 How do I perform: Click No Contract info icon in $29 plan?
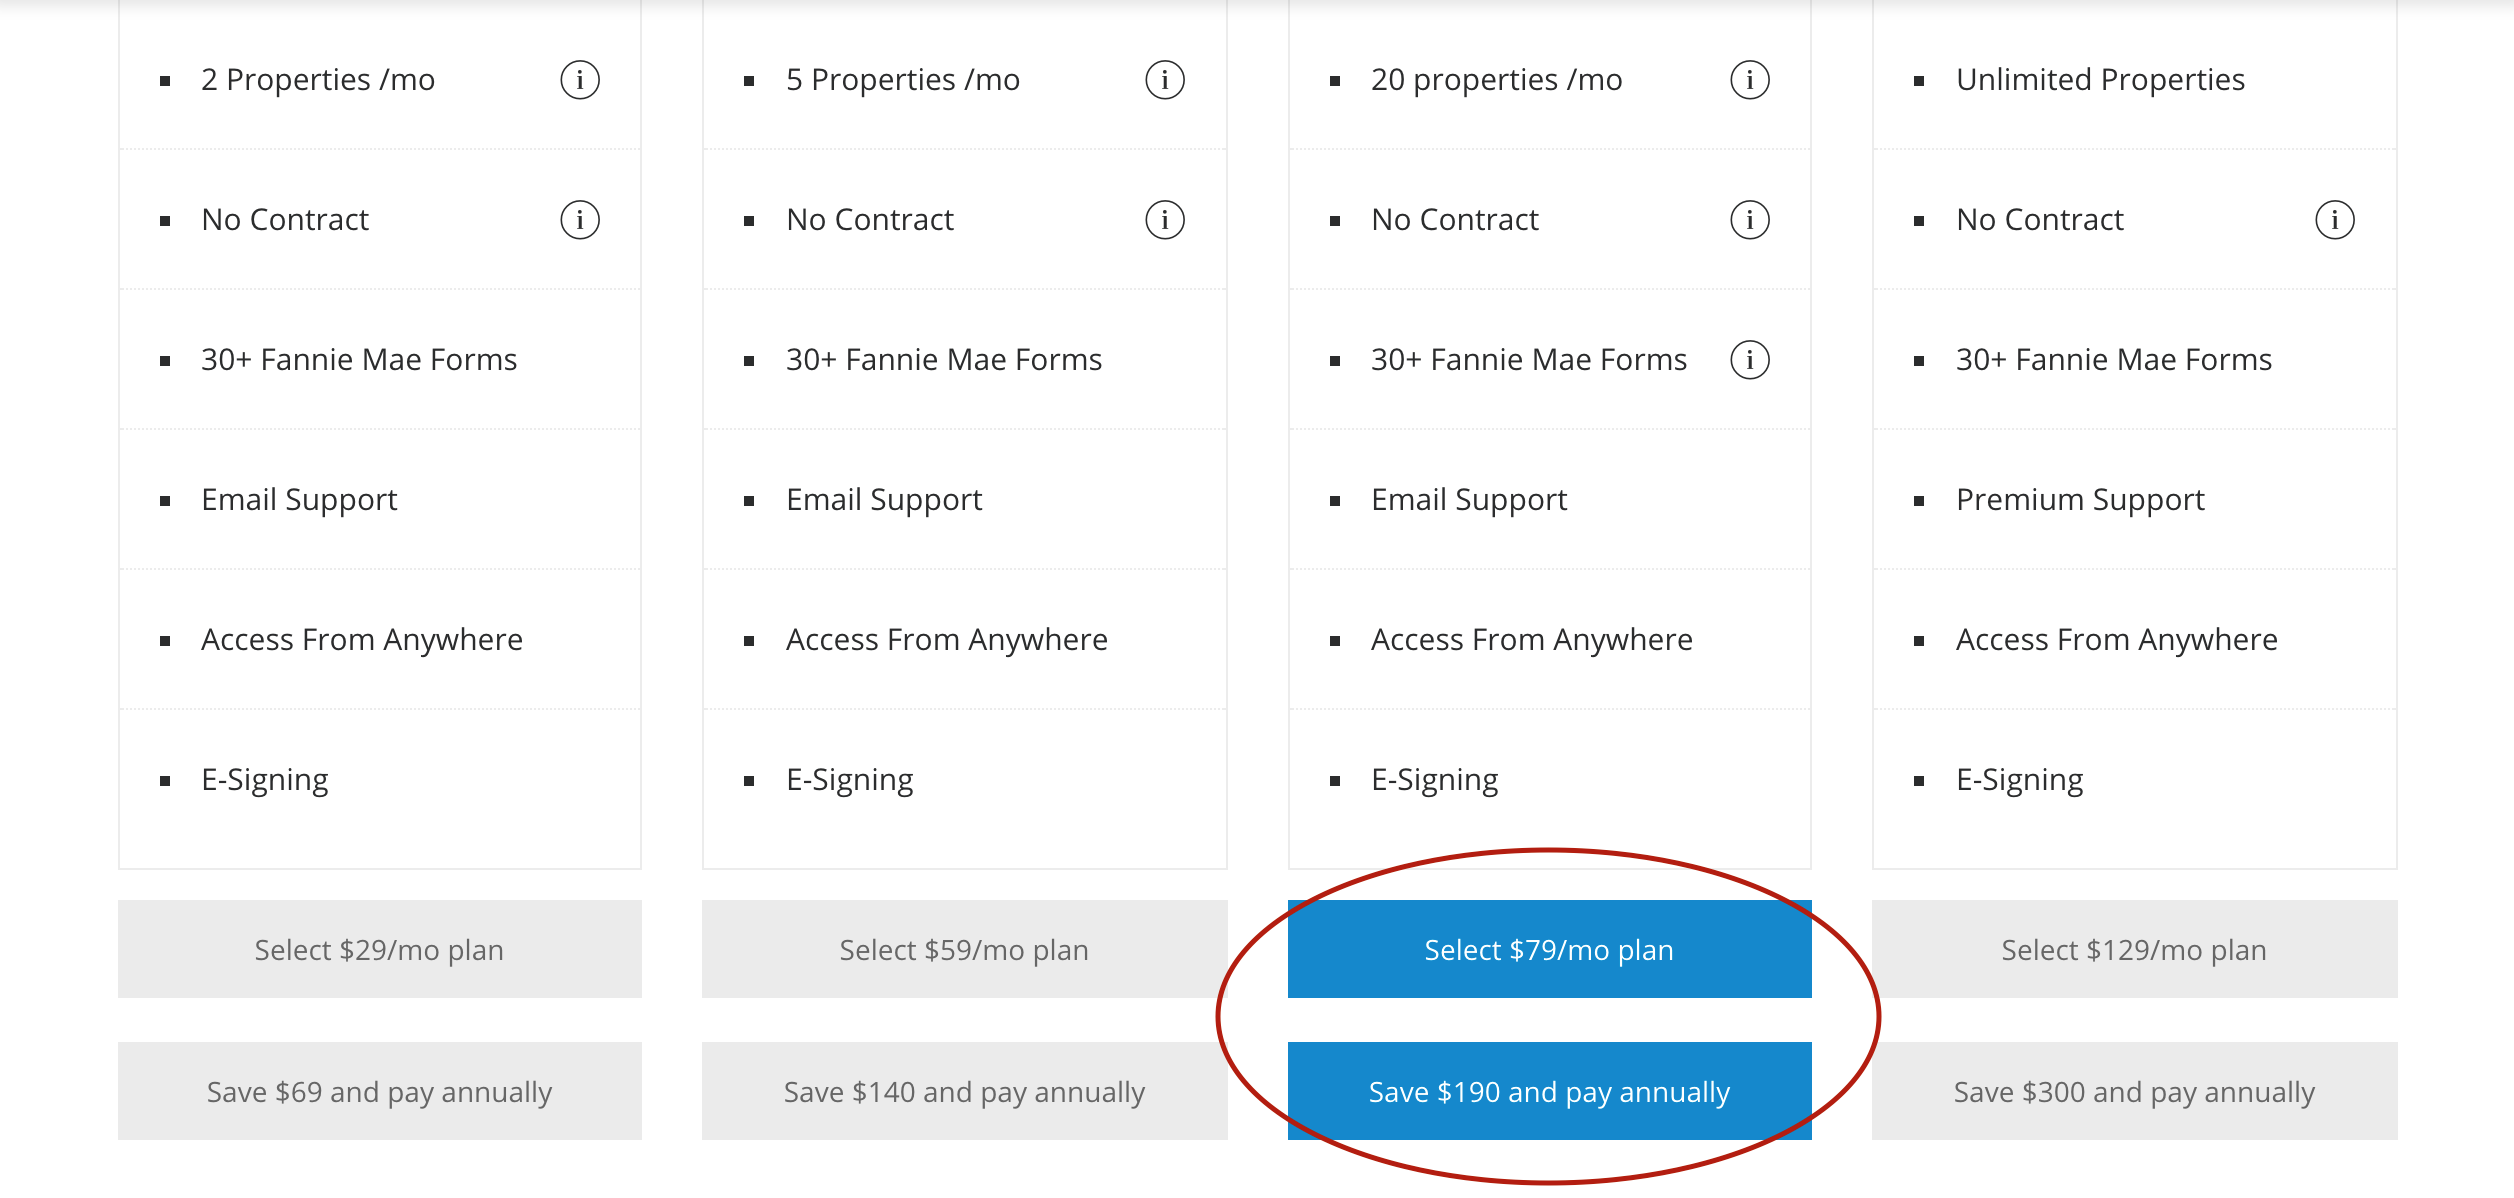click(x=580, y=220)
